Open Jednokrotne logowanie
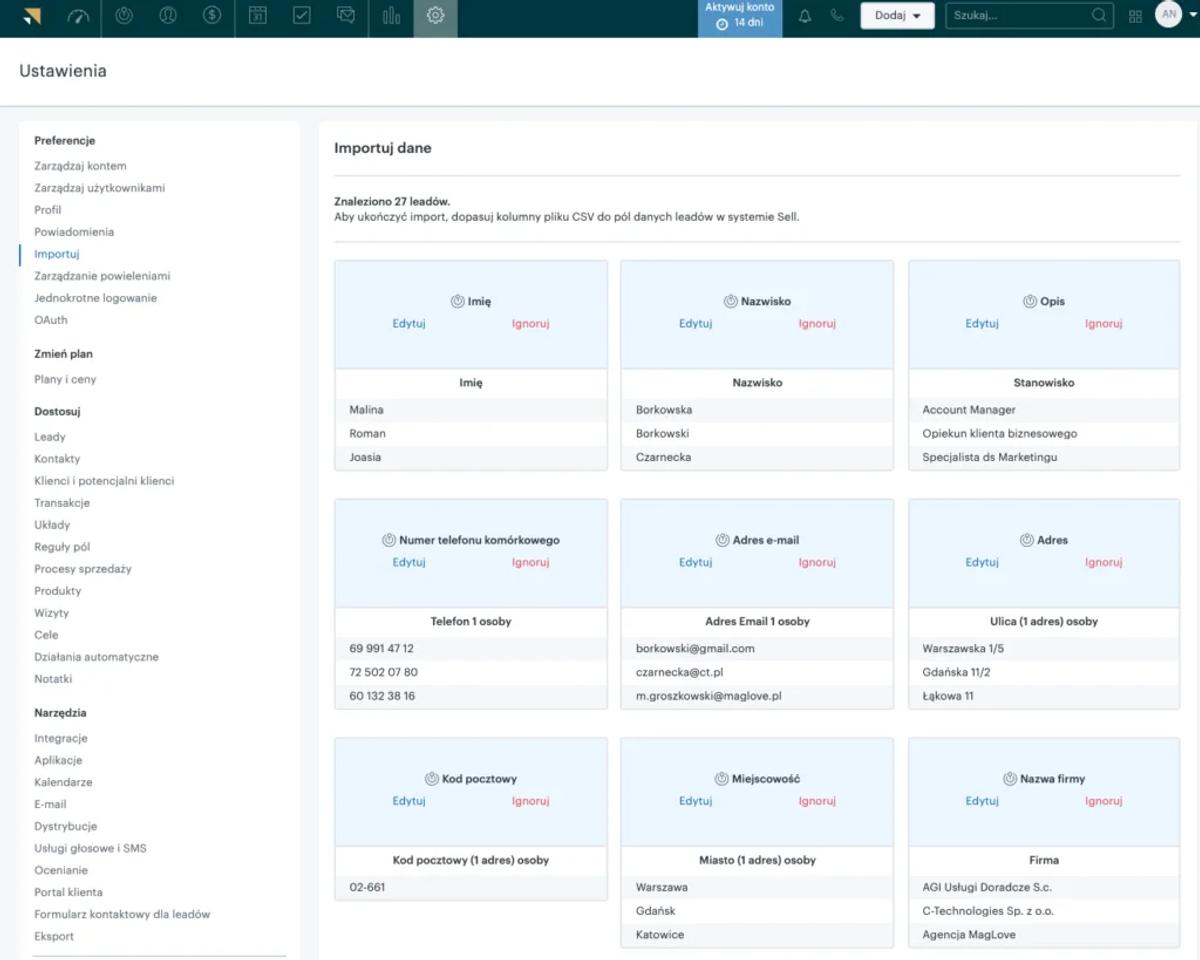 (x=95, y=298)
